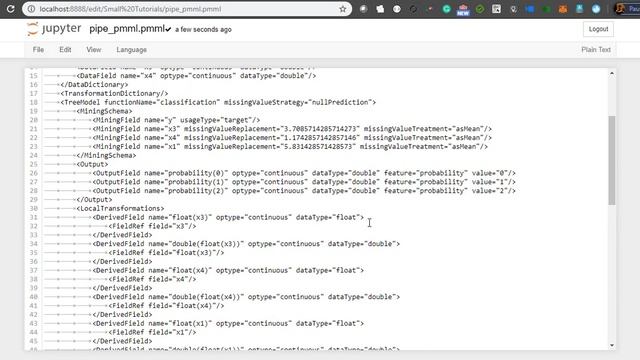The width and height of the screenshot is (640, 360).
Task: Click the blue bookmark-shaped extension icon
Action: [x=580, y=9]
